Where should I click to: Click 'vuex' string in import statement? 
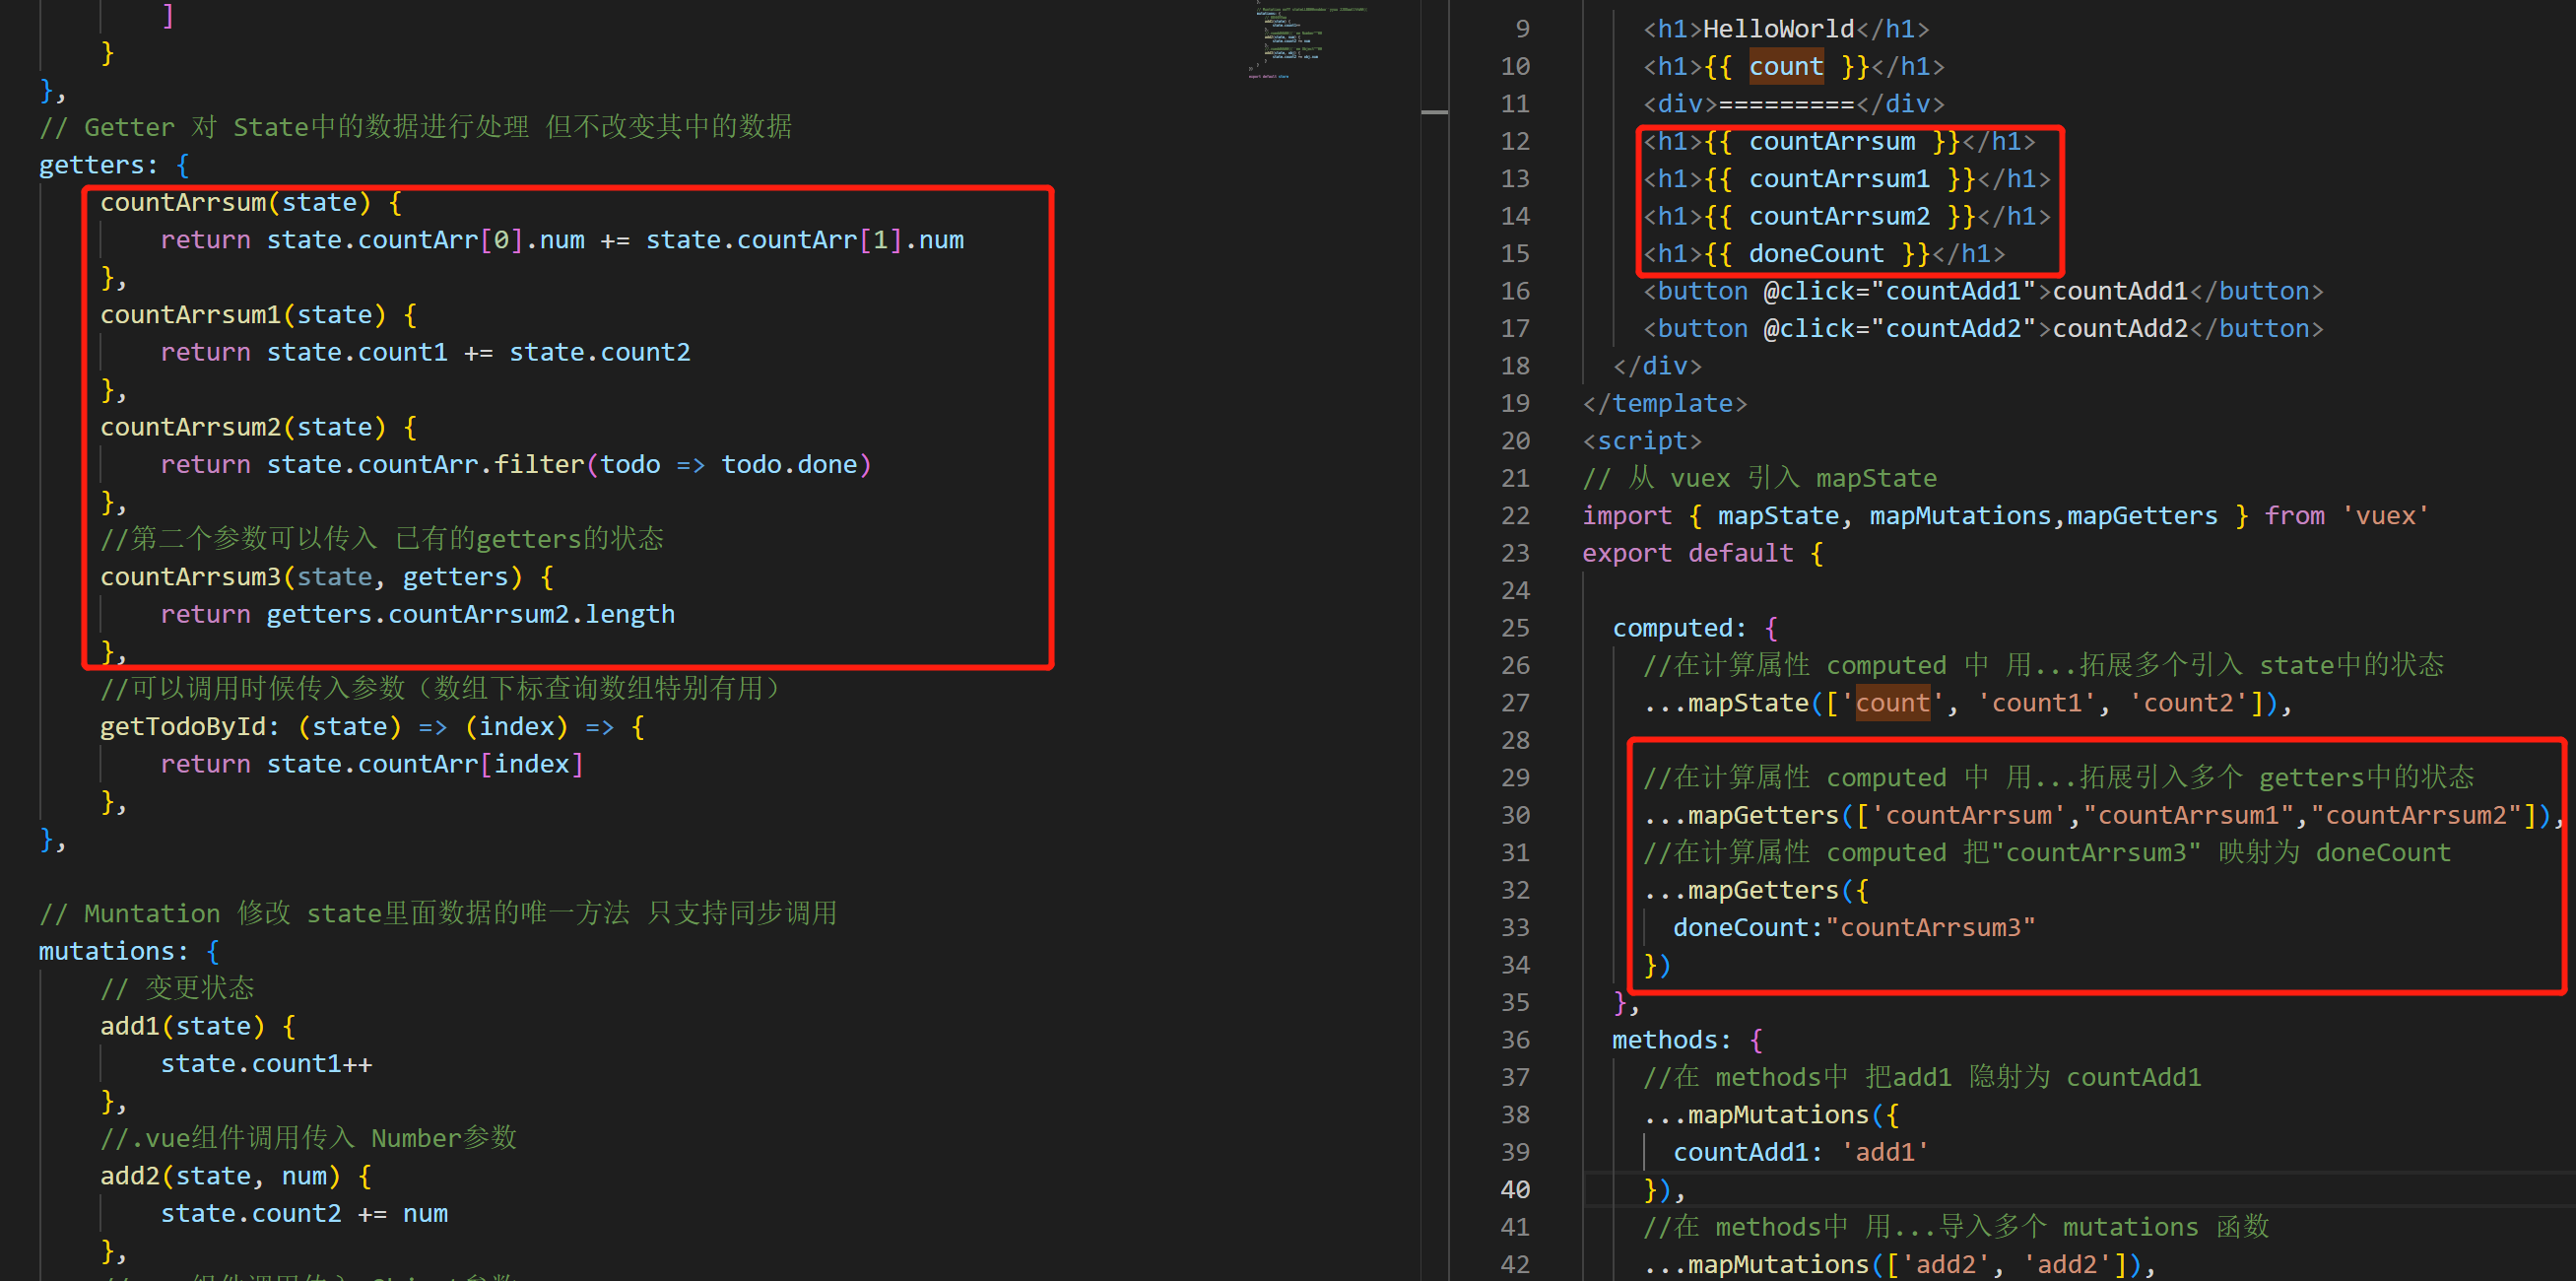click(2386, 516)
